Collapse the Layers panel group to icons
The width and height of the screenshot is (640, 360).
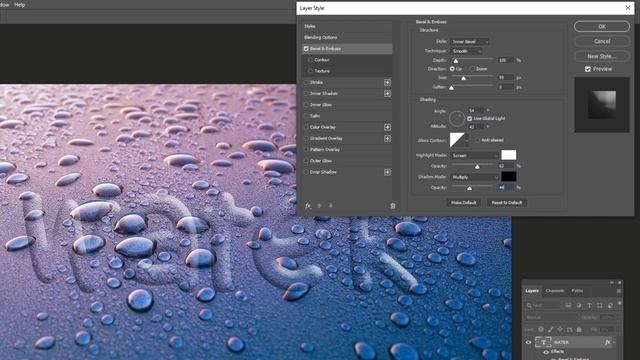[x=612, y=282]
